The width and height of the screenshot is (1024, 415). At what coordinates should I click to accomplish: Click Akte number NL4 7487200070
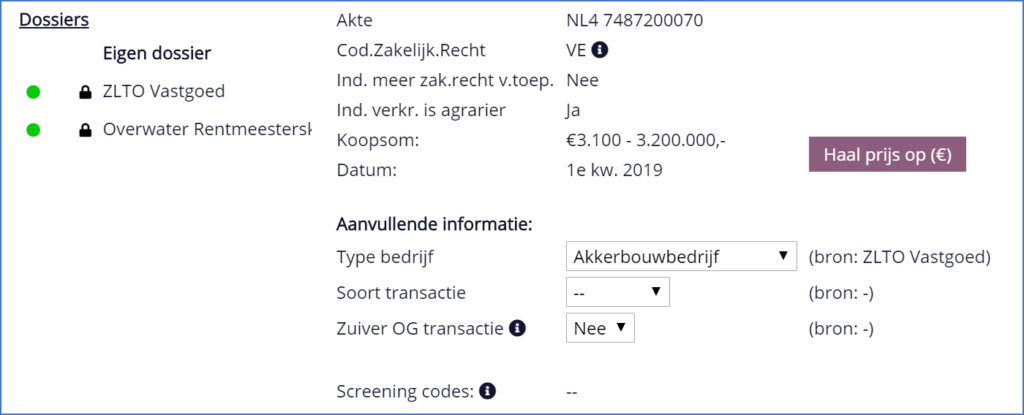coord(639,19)
